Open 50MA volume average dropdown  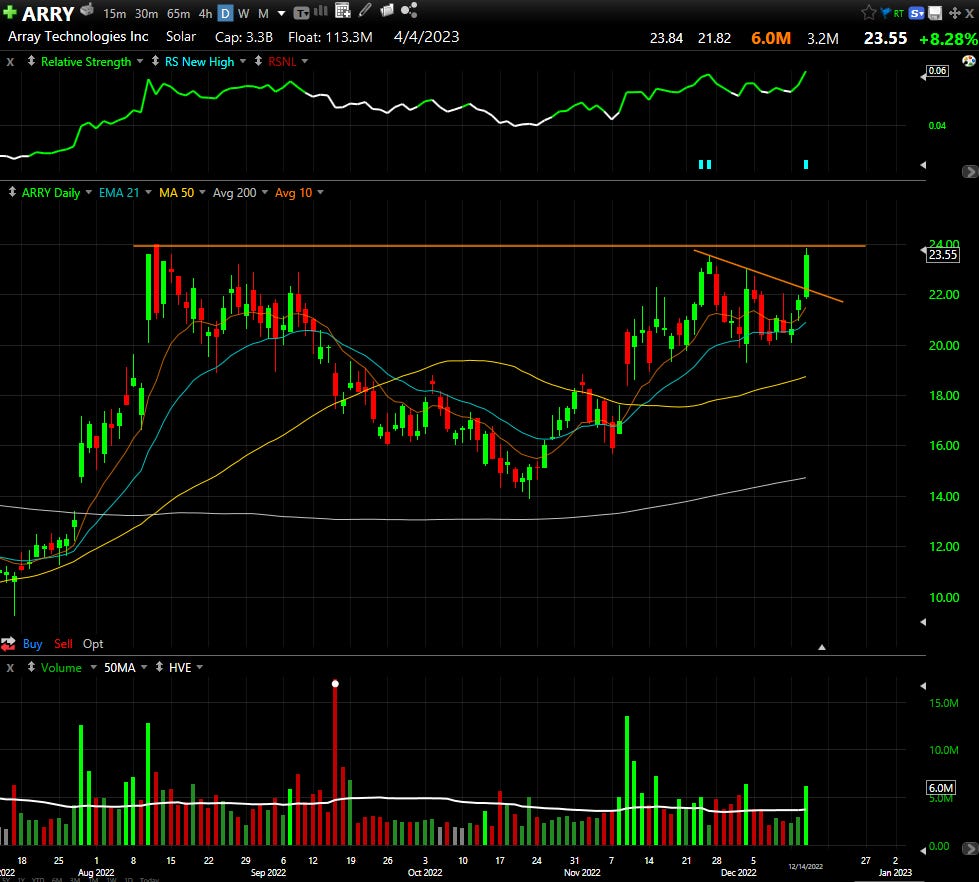click(144, 667)
